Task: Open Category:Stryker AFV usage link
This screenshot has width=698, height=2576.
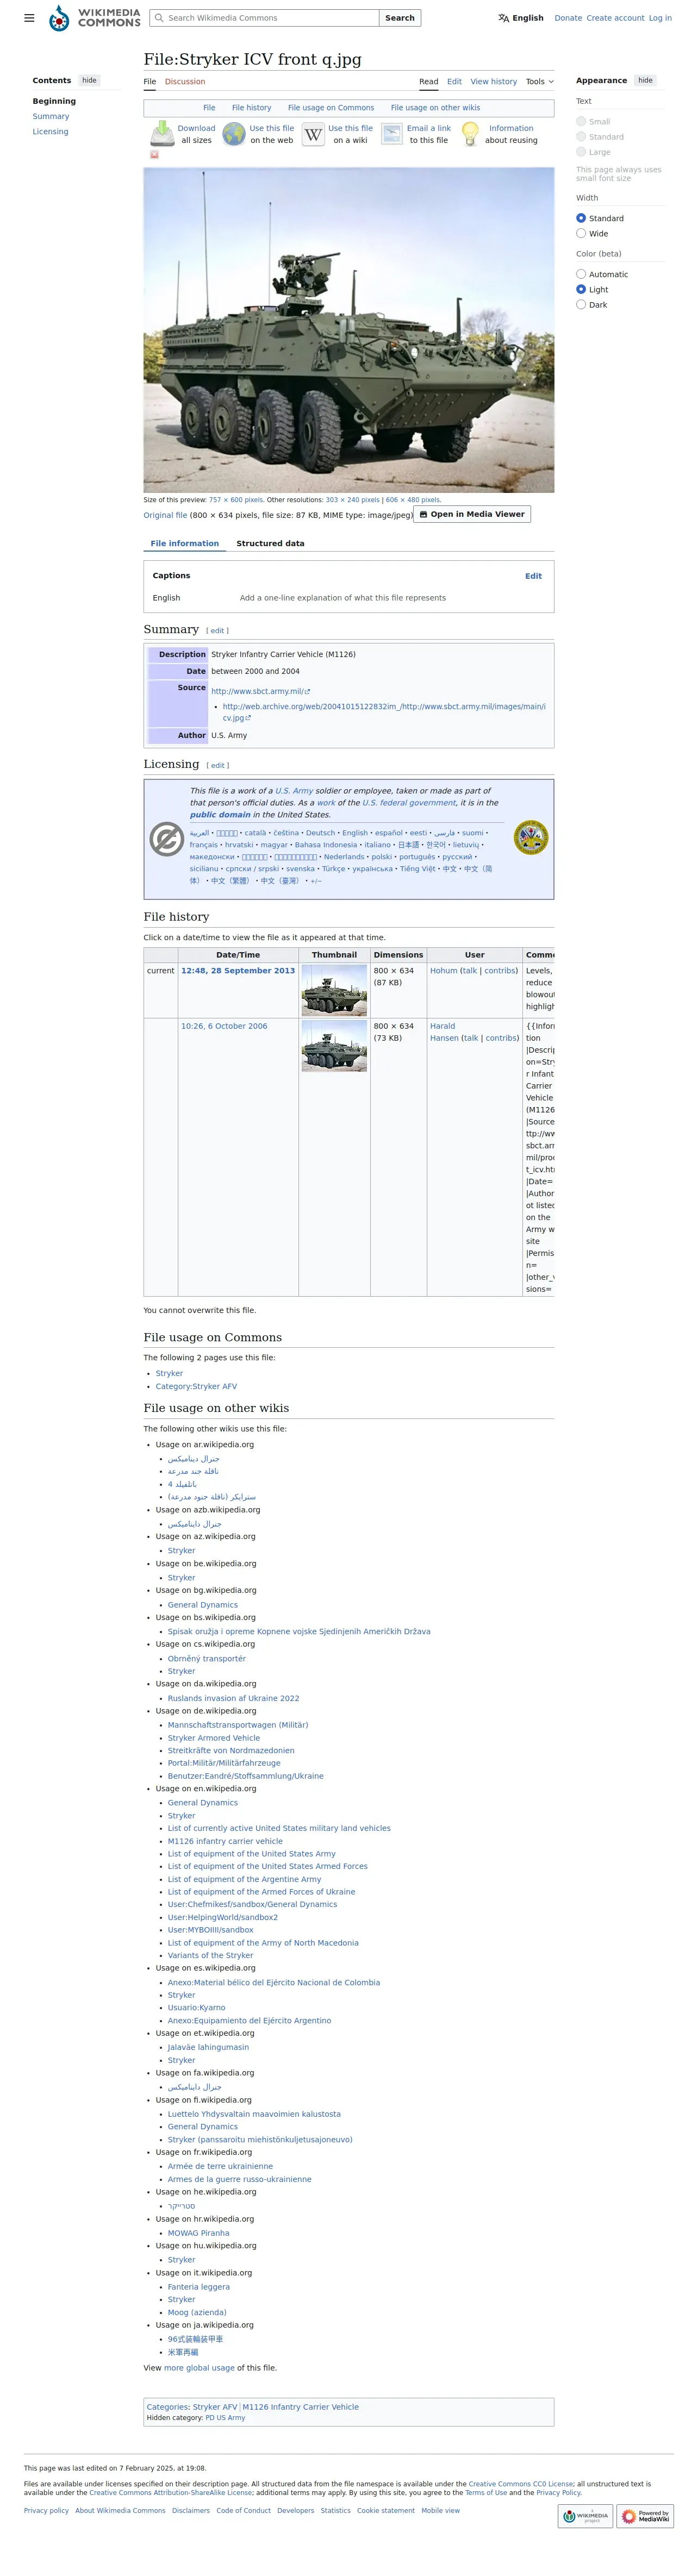Action: (196, 1387)
